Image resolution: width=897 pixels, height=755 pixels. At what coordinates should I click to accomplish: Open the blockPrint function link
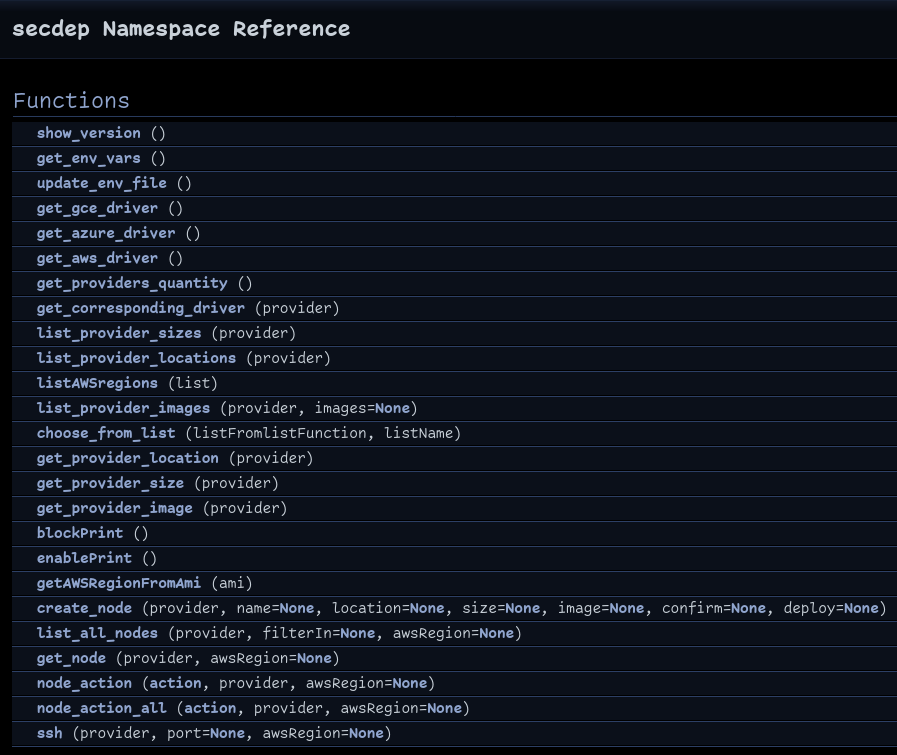(80, 533)
